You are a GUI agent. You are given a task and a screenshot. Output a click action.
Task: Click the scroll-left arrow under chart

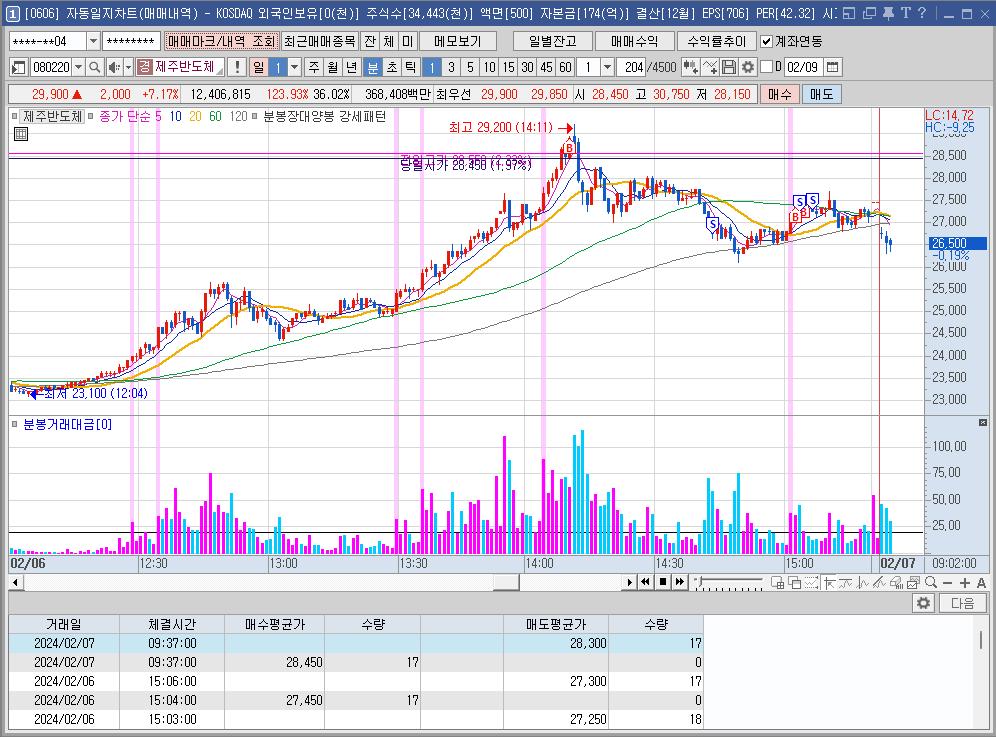click(15, 582)
